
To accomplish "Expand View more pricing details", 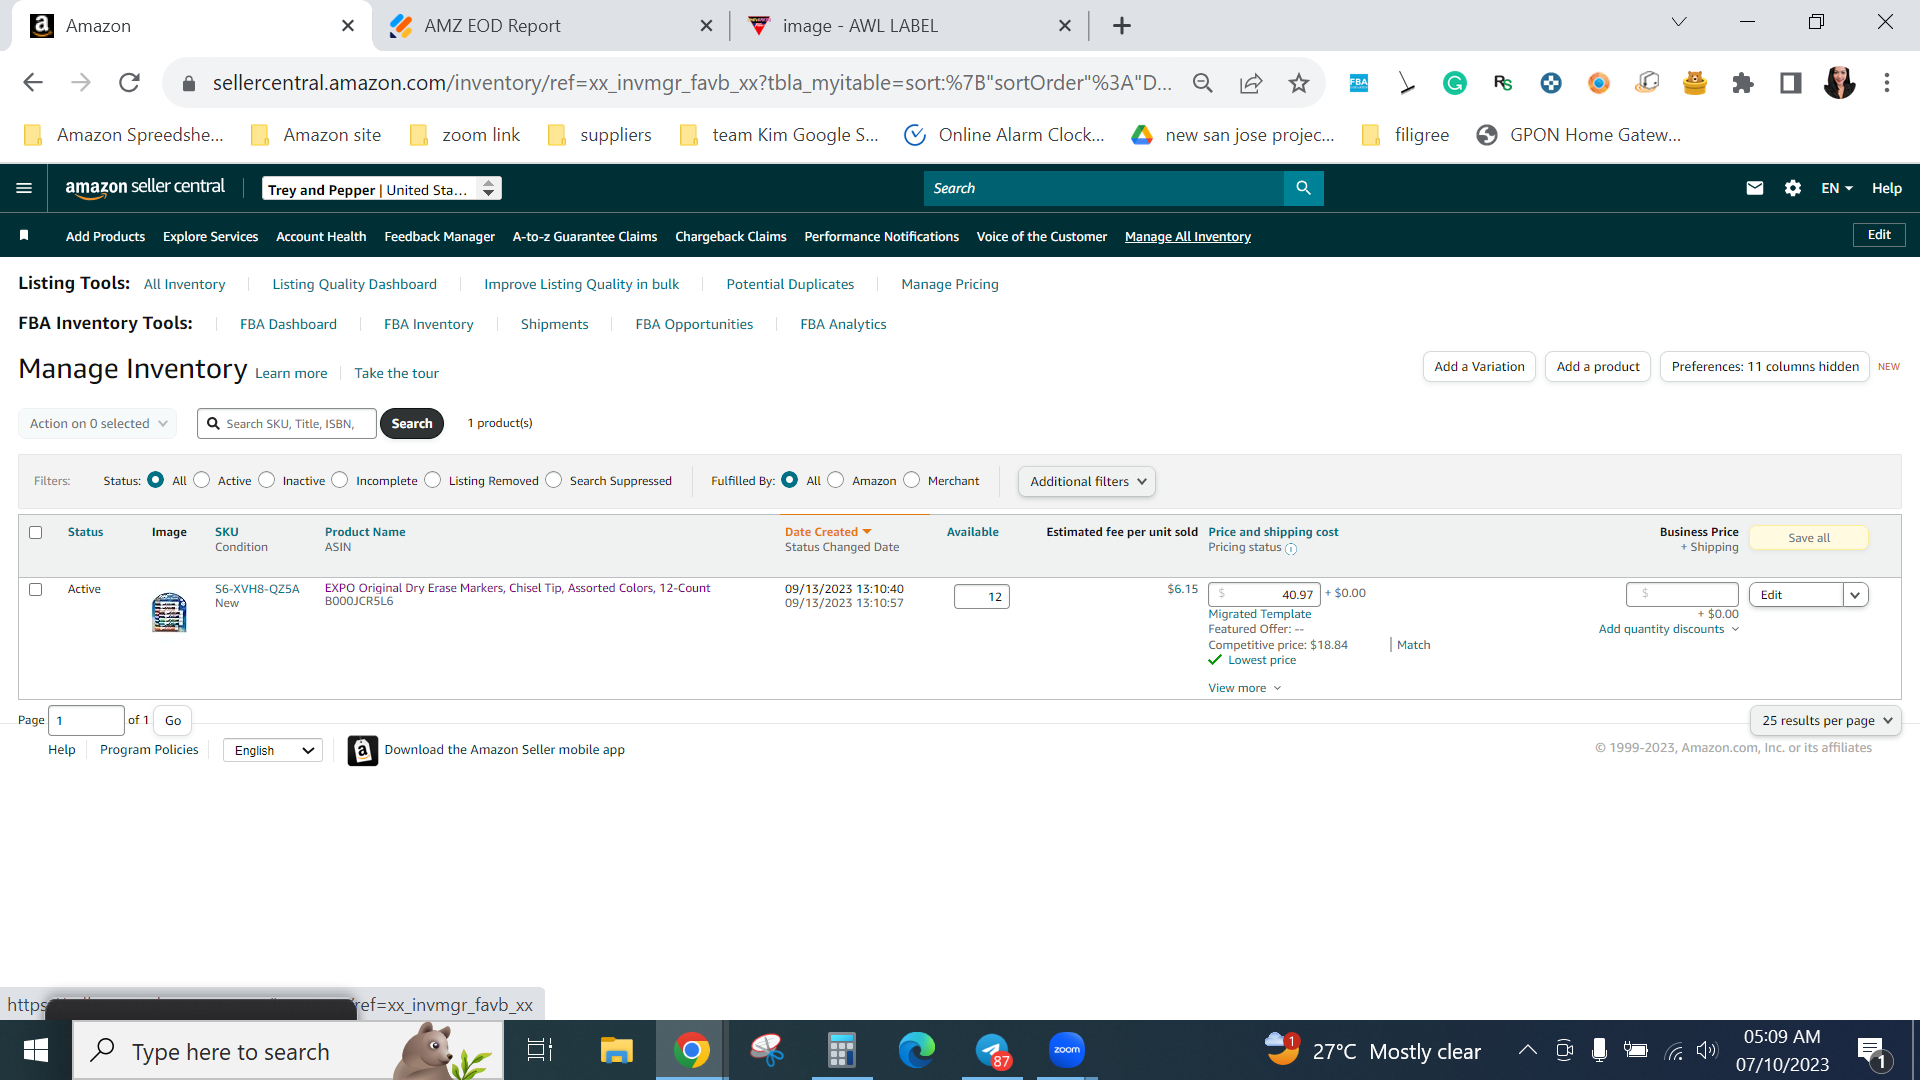I will click(x=1245, y=688).
